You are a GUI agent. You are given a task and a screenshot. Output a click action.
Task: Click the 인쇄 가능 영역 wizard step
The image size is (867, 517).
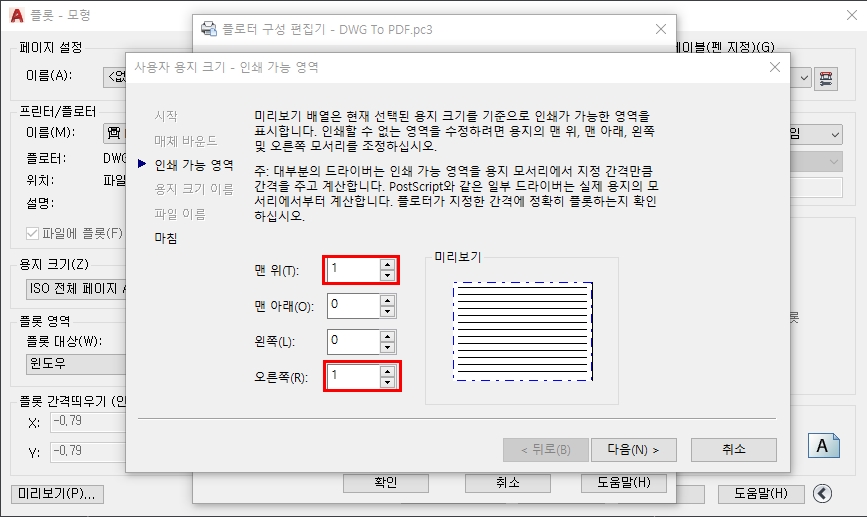pos(194,165)
